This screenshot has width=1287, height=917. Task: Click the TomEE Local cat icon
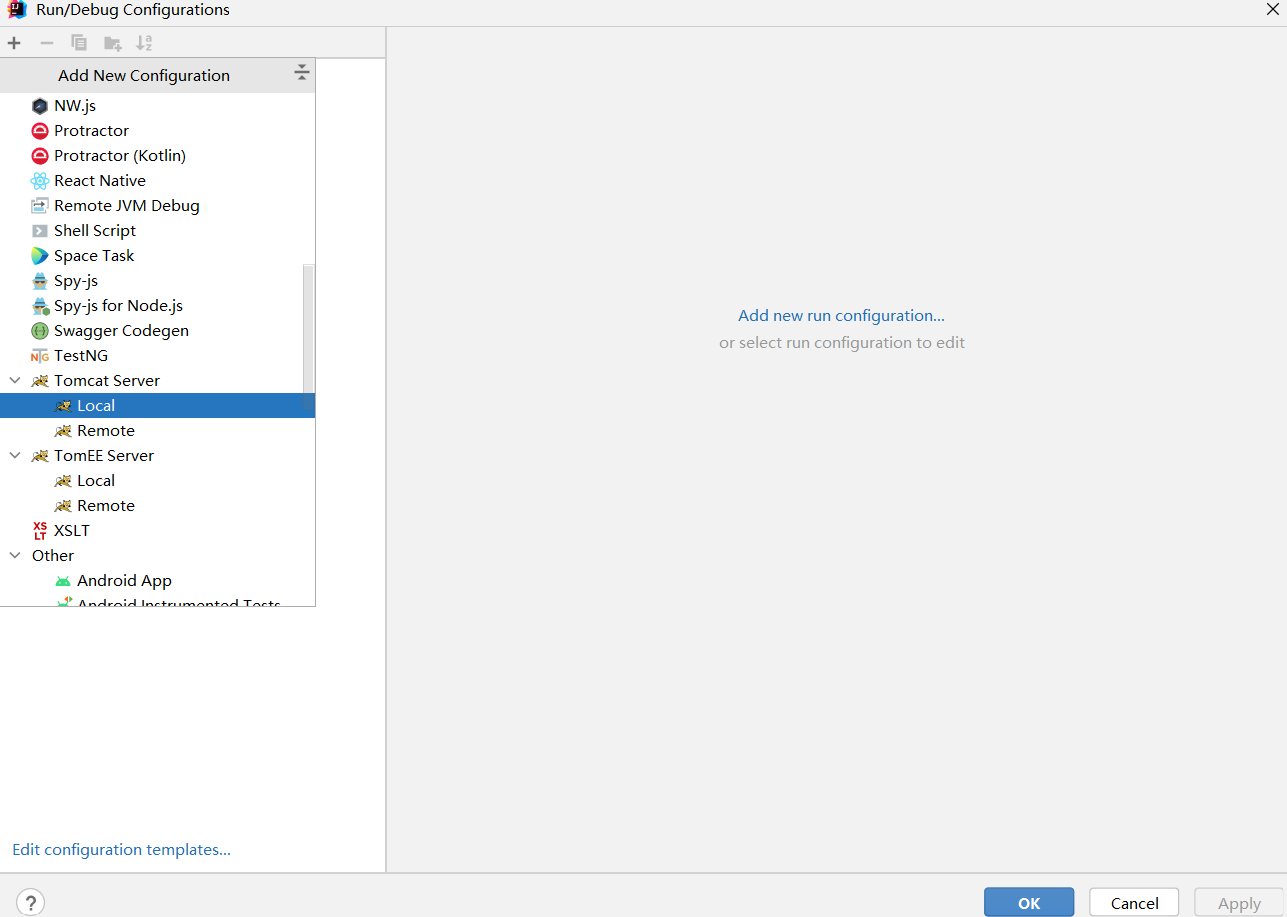(x=63, y=481)
